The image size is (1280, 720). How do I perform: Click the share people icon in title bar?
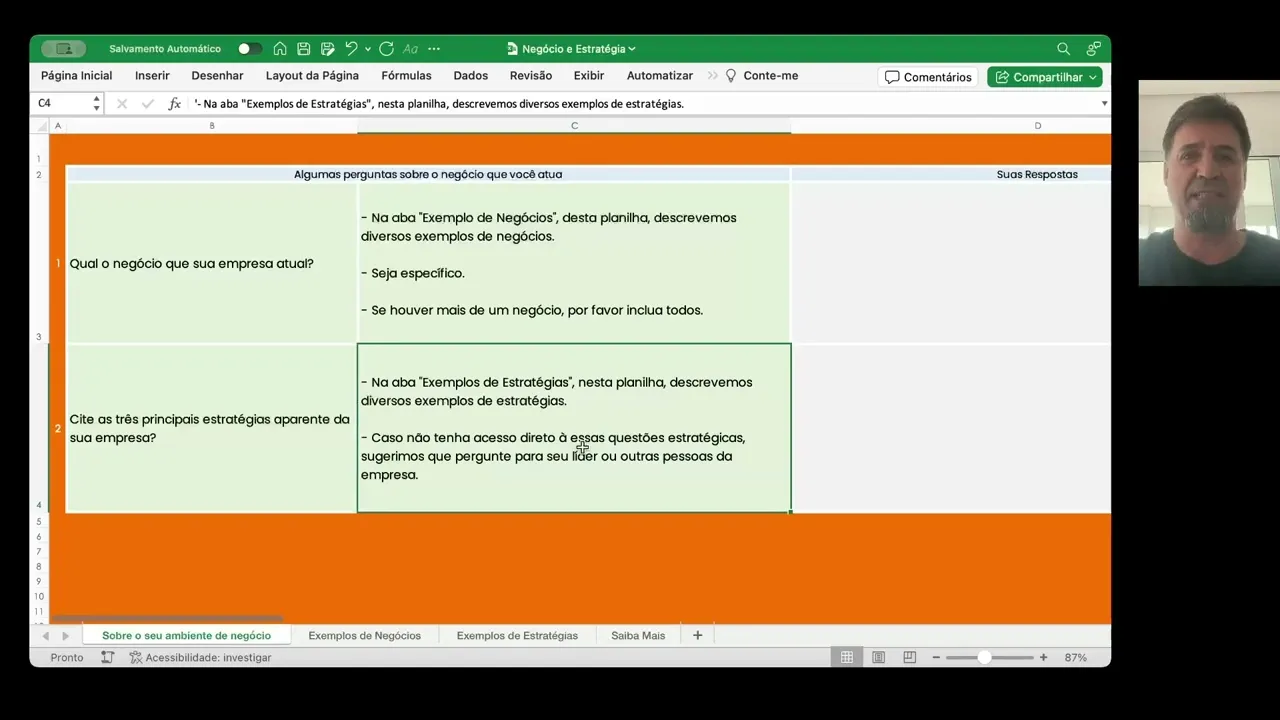pyautogui.click(x=1094, y=49)
